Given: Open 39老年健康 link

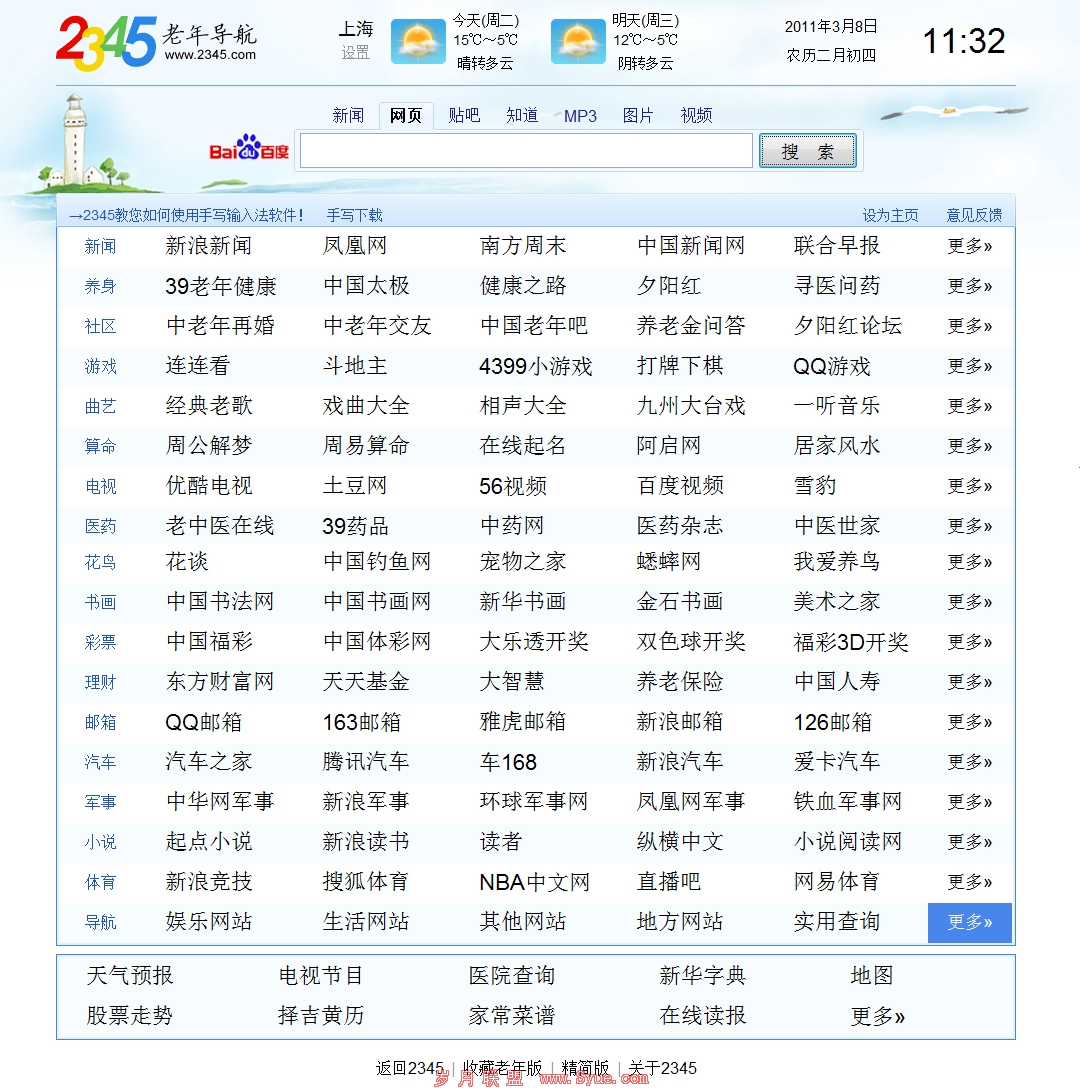Looking at the screenshot, I should click(221, 286).
